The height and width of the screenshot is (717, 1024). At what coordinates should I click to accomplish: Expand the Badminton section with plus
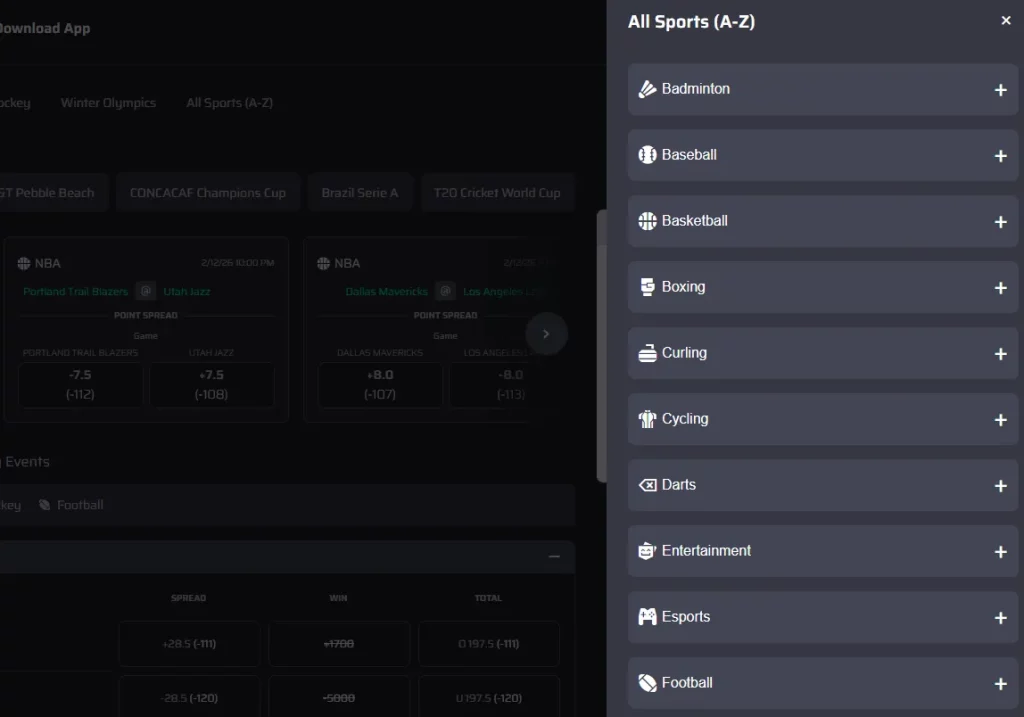[x=1000, y=90]
